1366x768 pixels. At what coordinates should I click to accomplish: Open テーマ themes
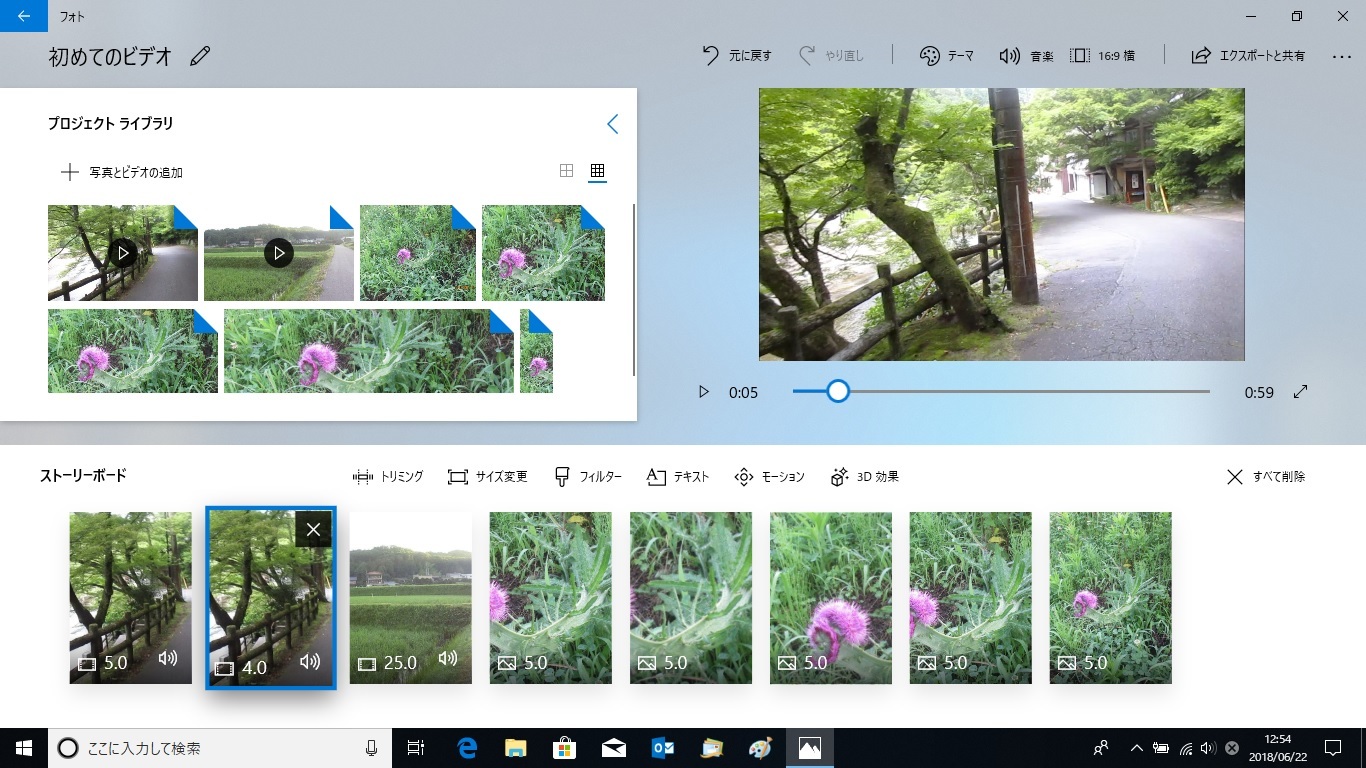coord(946,56)
